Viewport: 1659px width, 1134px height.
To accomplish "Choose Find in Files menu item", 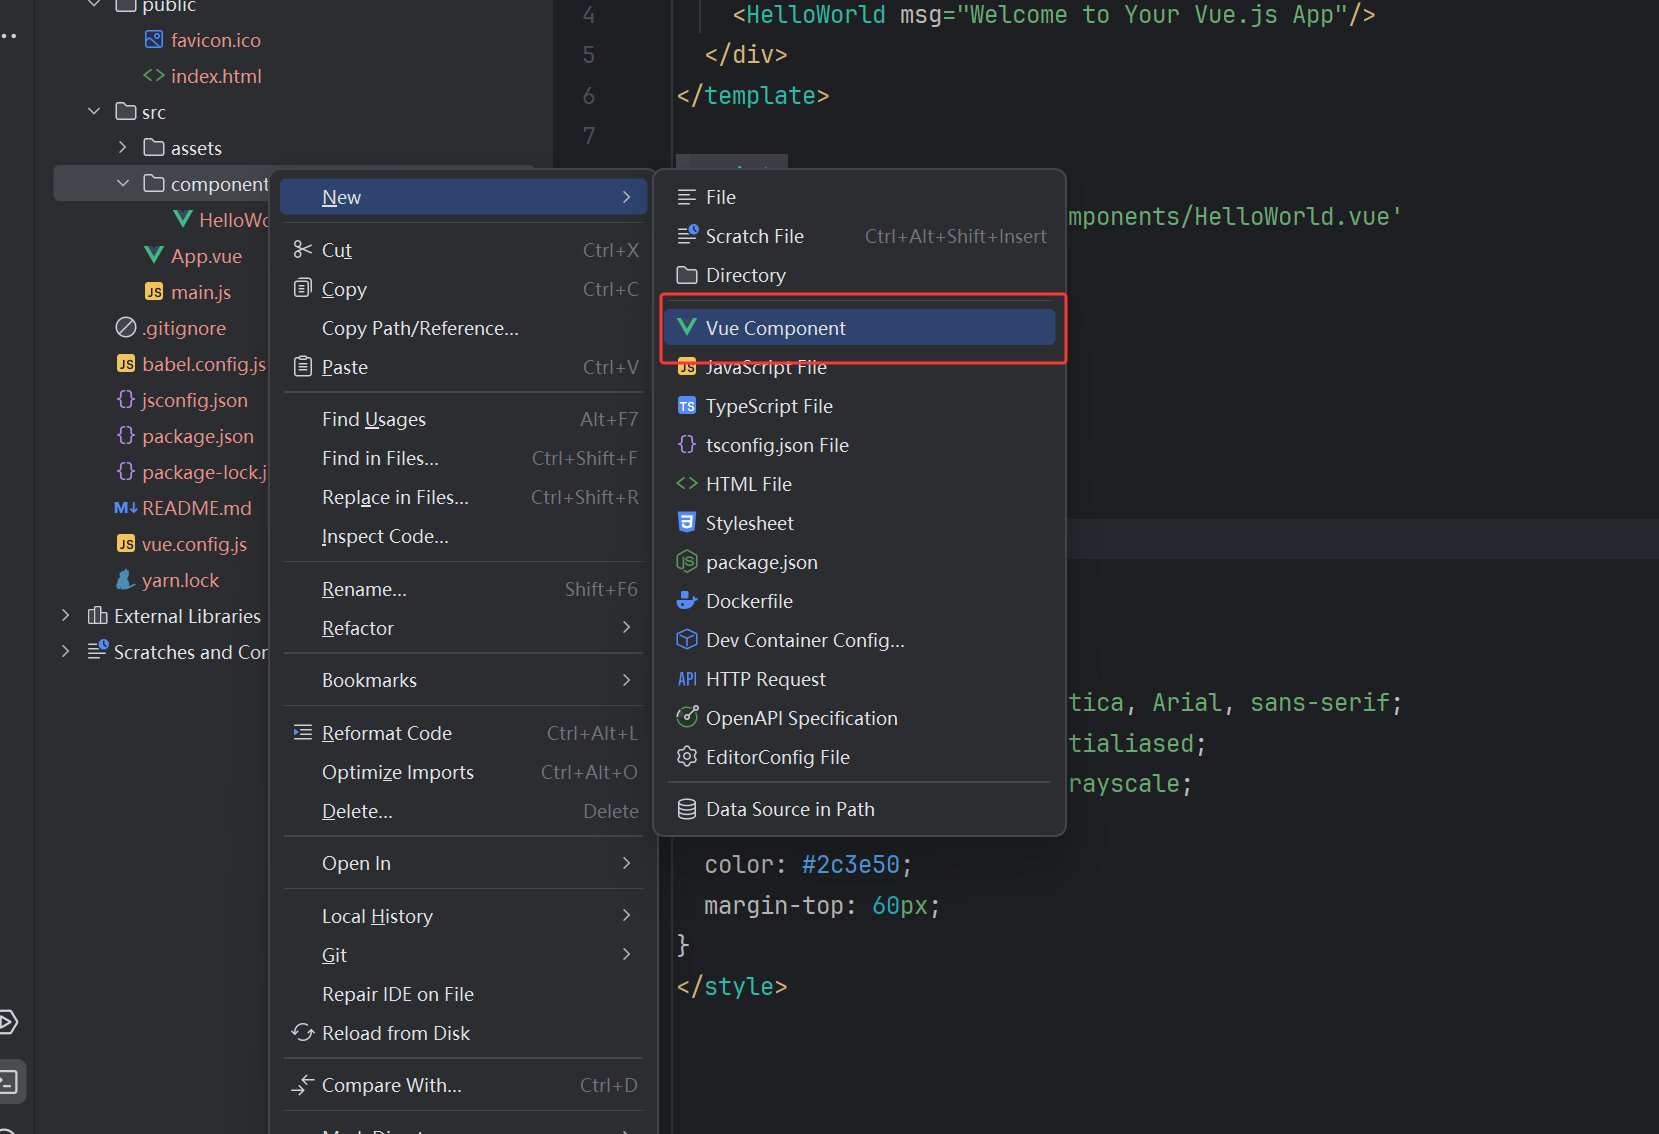I will (x=464, y=458).
